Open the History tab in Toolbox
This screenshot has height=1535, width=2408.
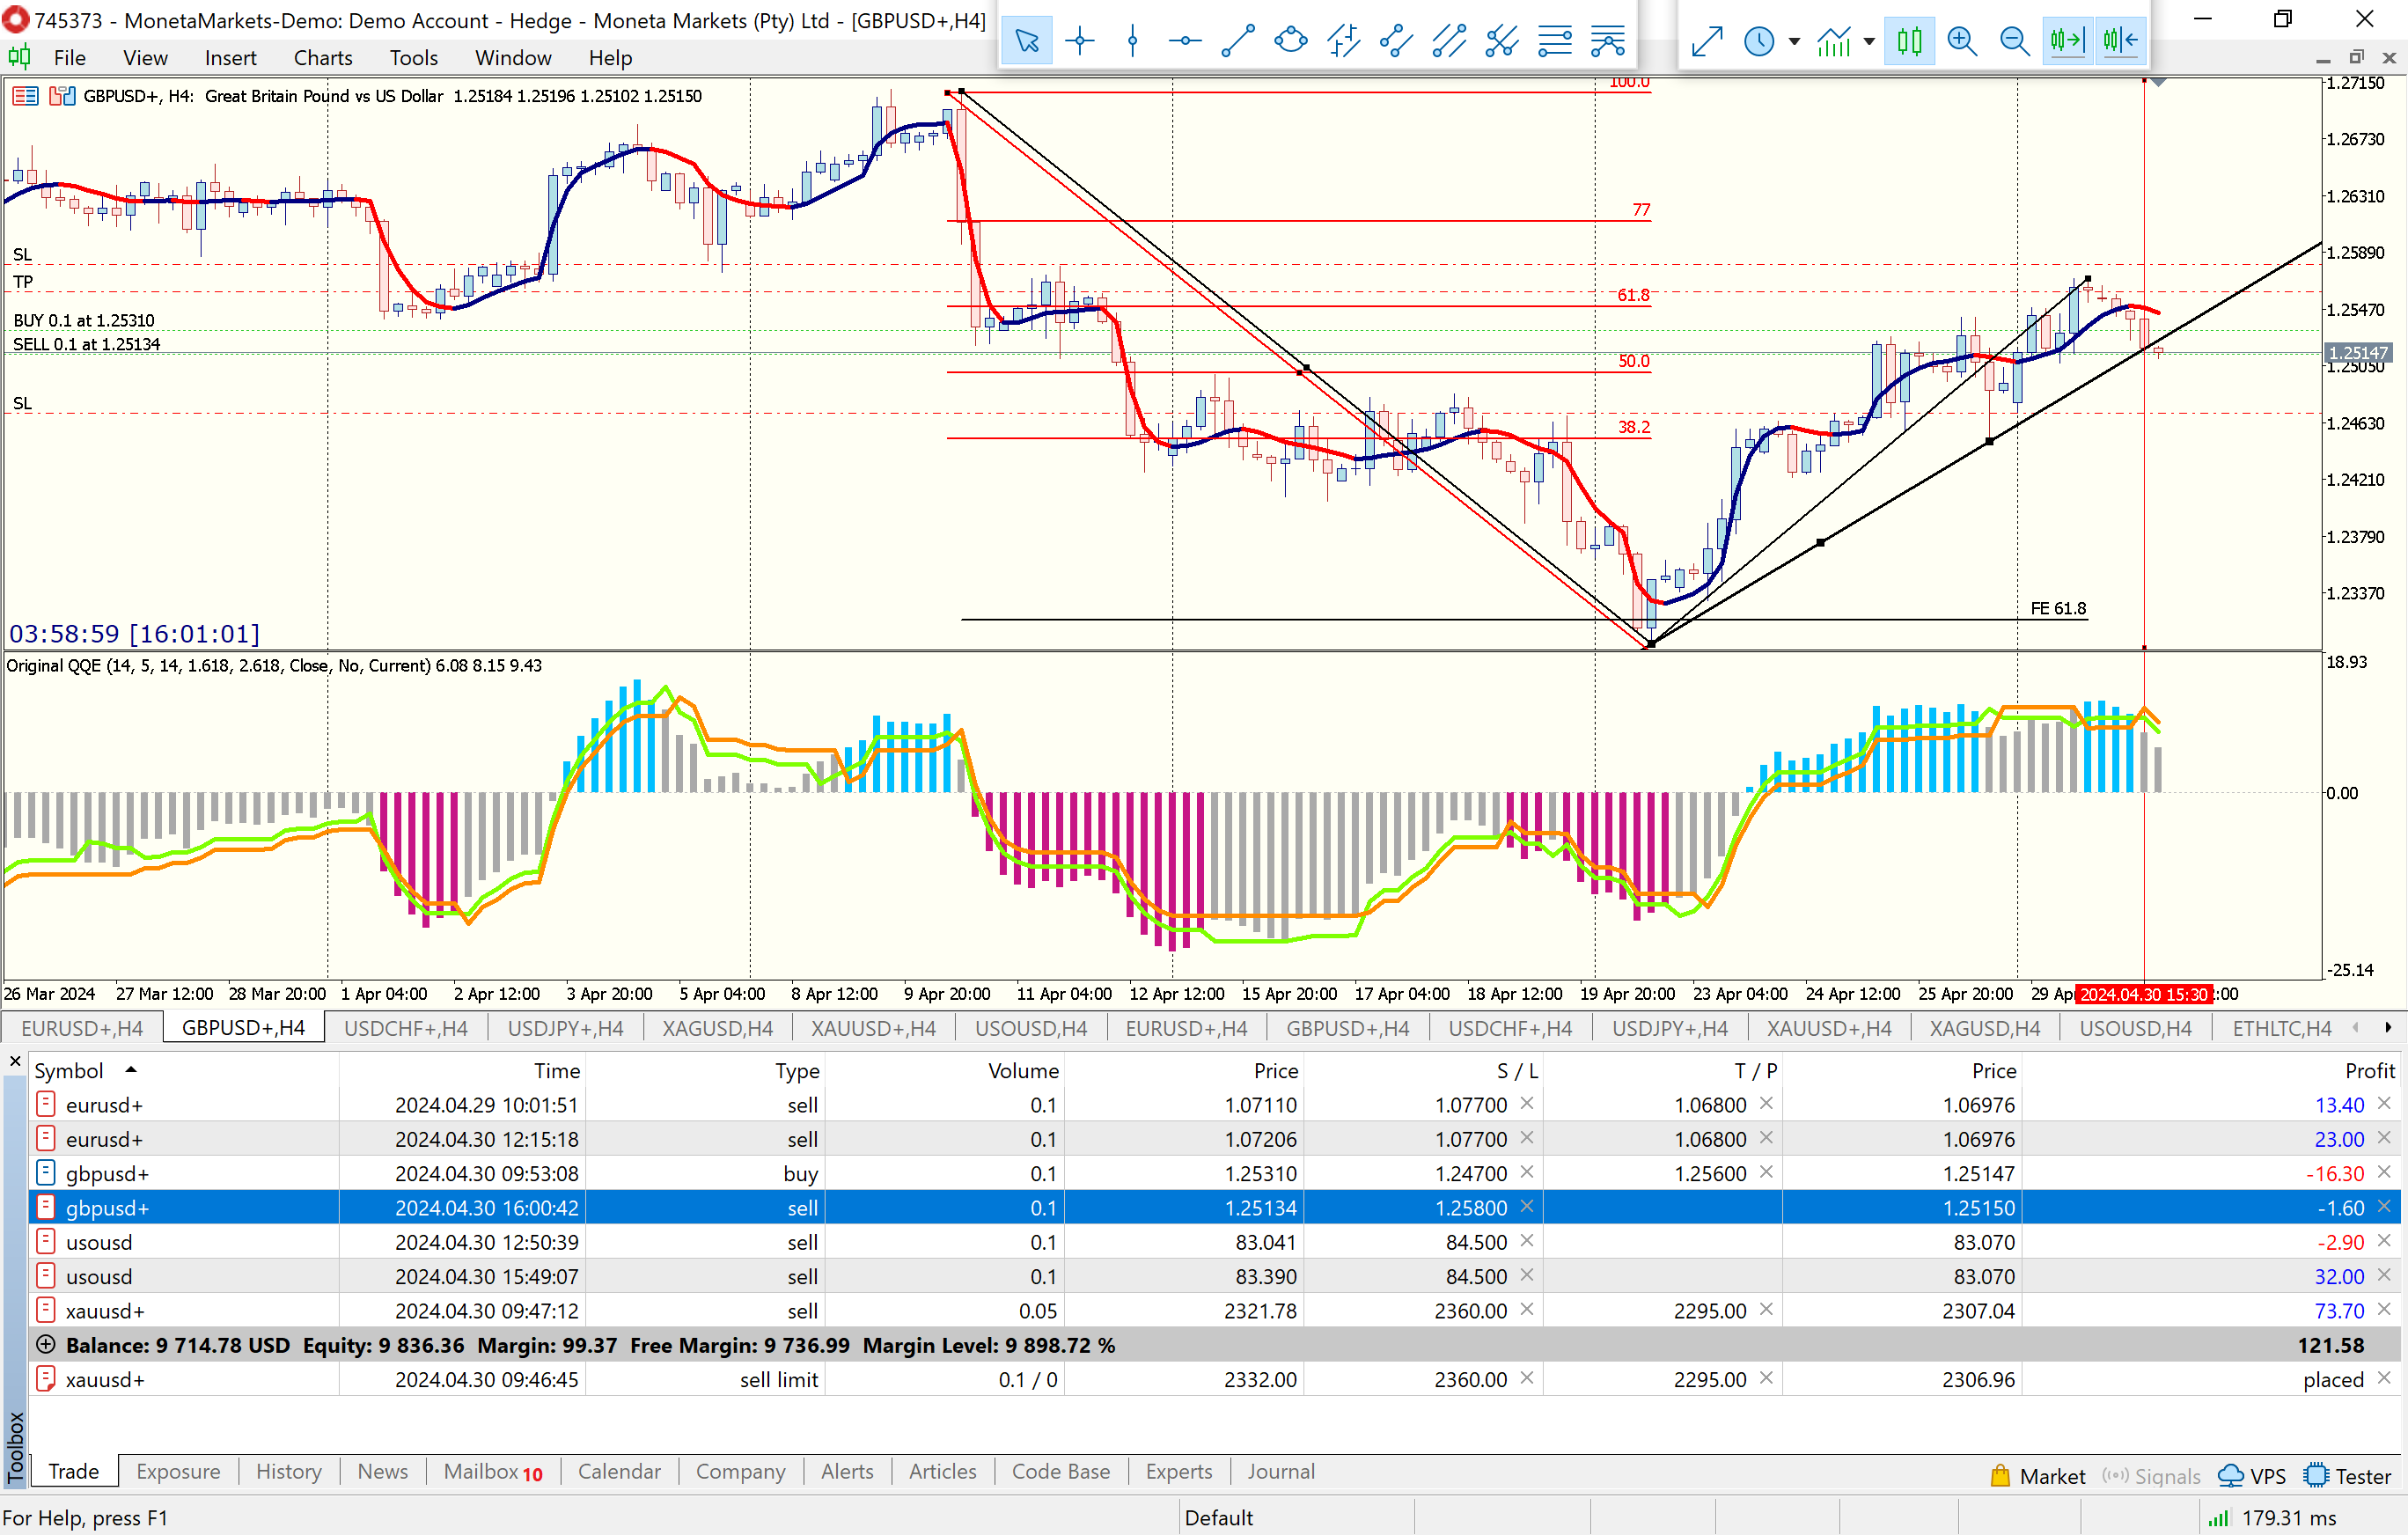coord(288,1471)
